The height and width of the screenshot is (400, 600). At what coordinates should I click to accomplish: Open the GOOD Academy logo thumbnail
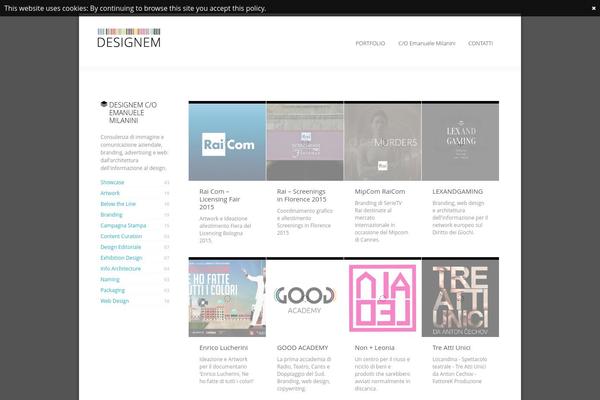305,298
